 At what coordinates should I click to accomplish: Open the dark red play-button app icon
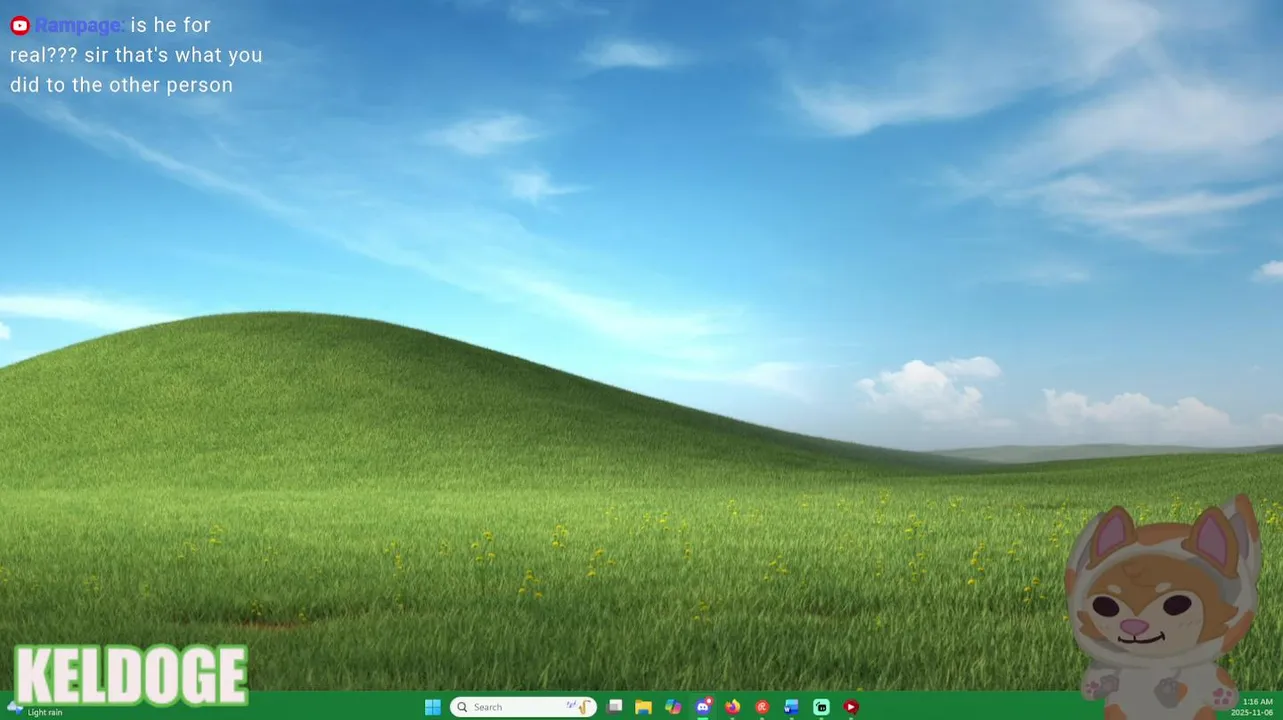851,707
